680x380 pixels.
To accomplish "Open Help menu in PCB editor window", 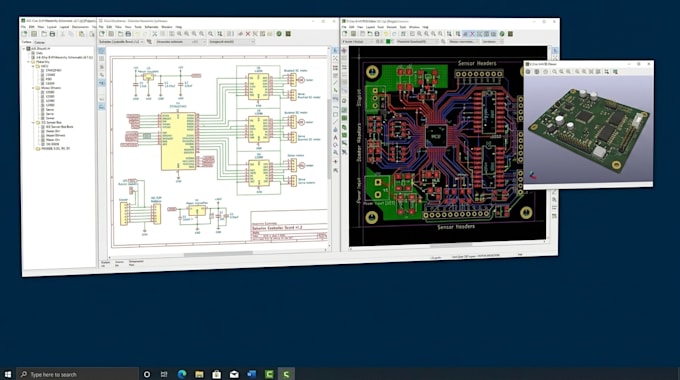I will click(x=425, y=27).
